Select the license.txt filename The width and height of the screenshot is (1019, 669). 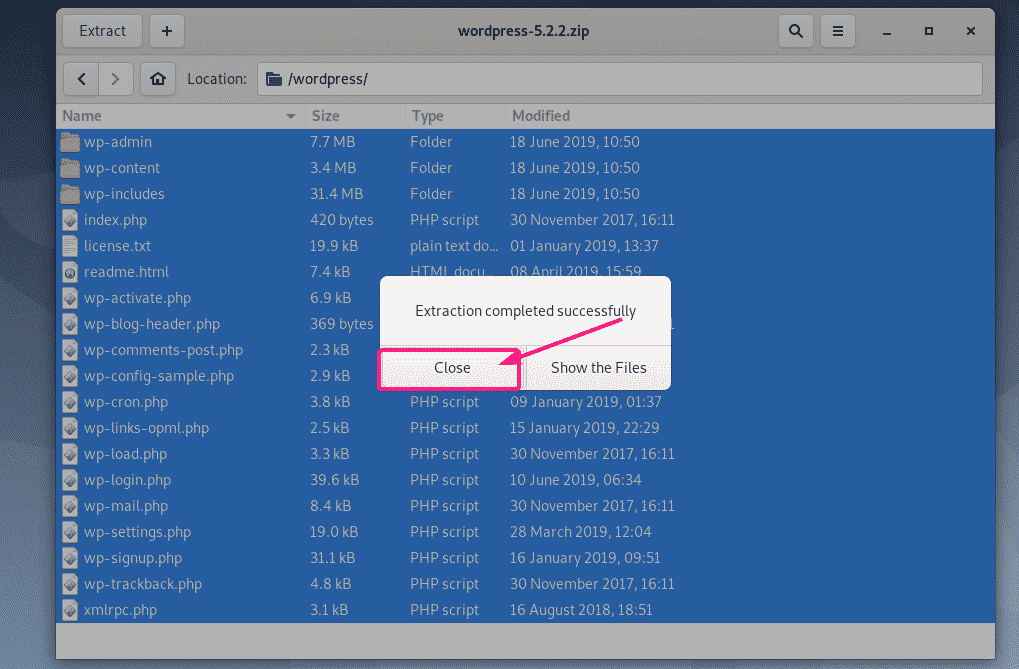tap(117, 246)
